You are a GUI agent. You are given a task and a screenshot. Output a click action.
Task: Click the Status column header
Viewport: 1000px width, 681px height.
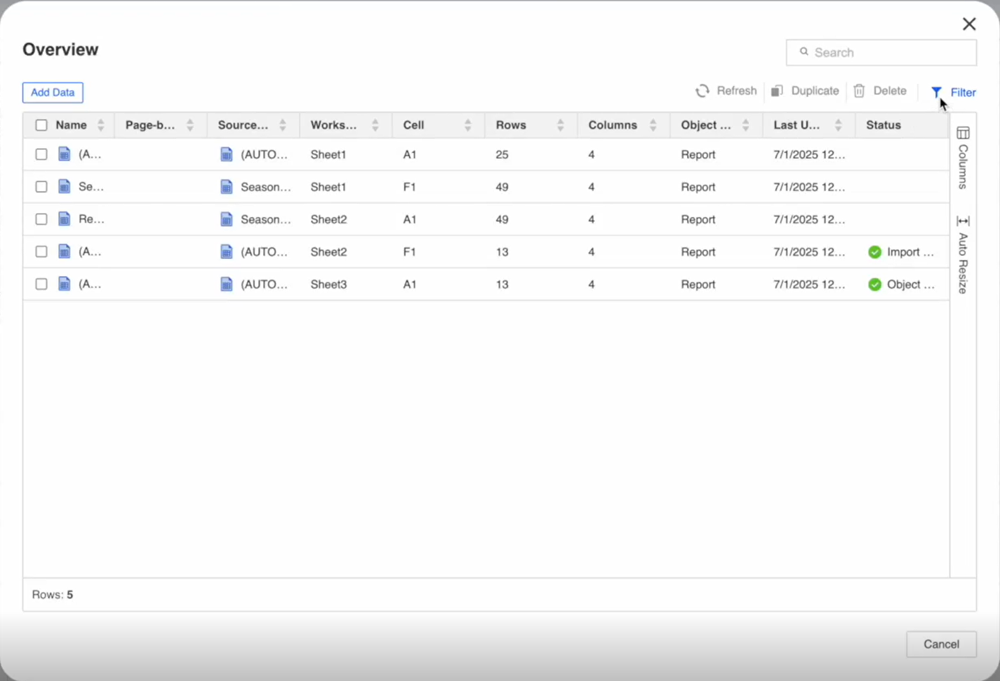point(883,125)
